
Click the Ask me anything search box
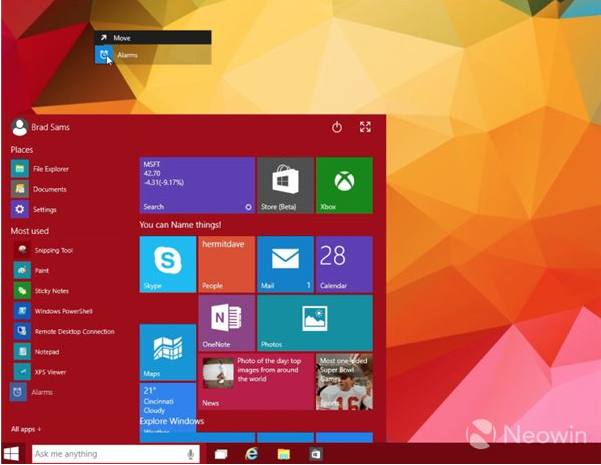pos(110,454)
